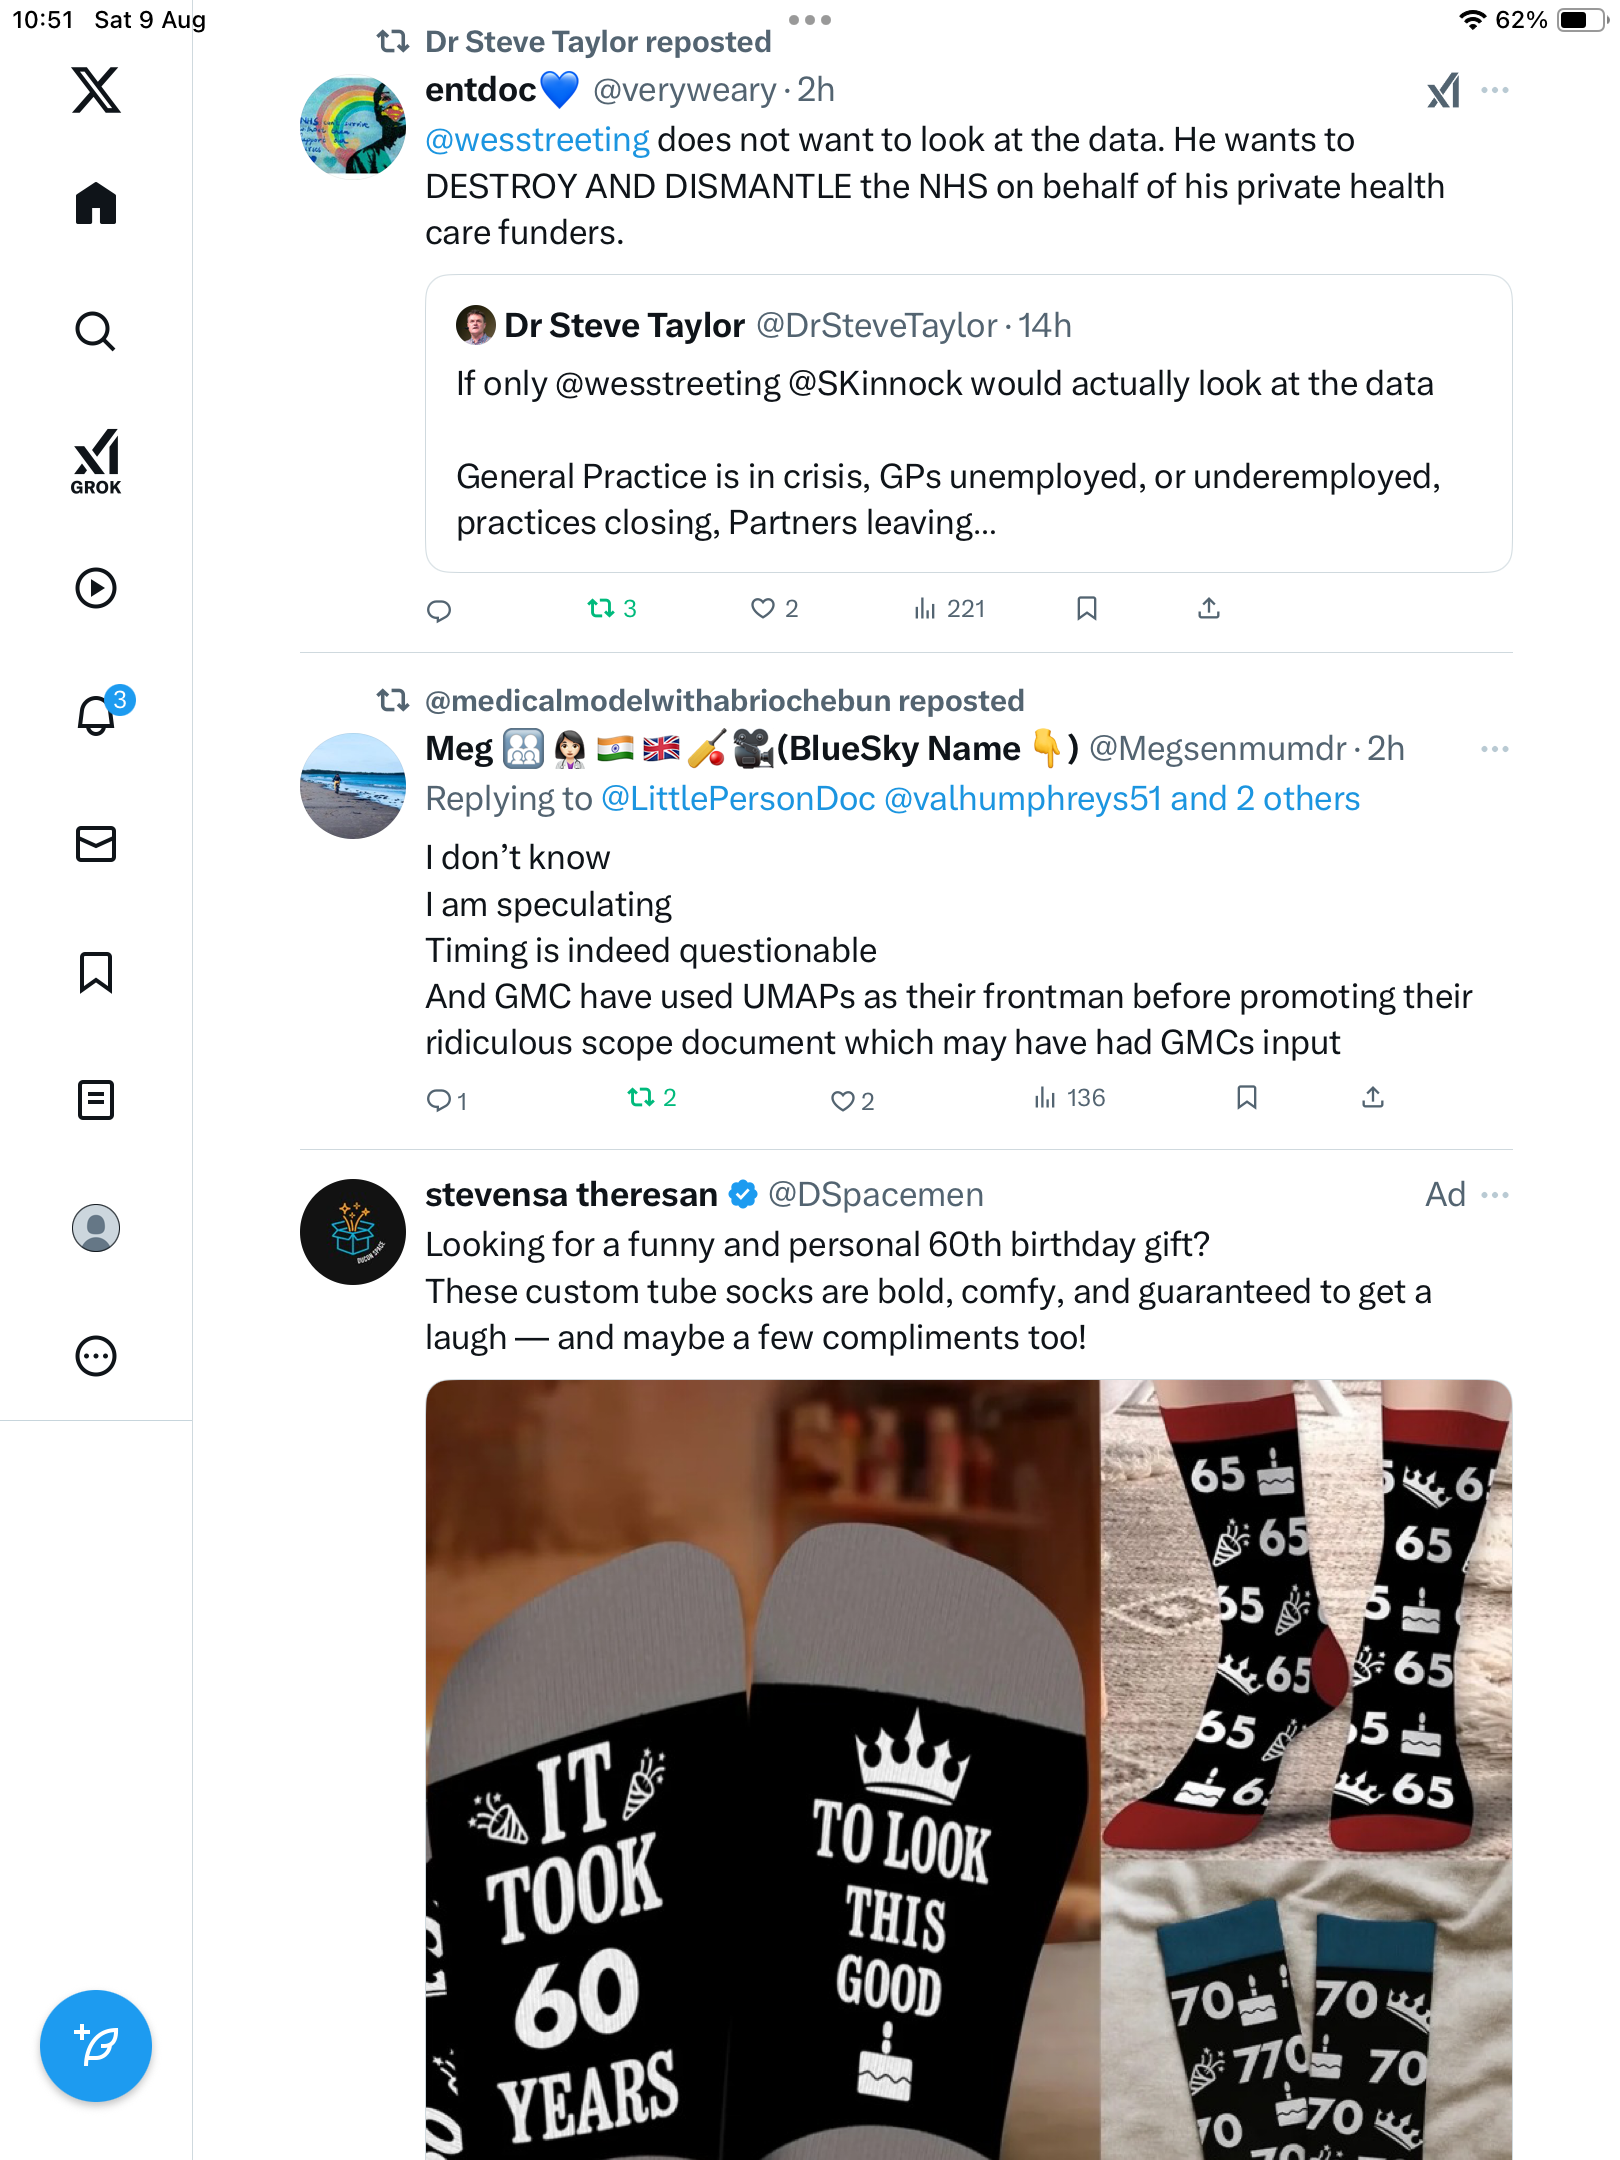Screen dimensions: 1620x2160
Task: Open the video play icon in the sidebar
Action: [96, 588]
